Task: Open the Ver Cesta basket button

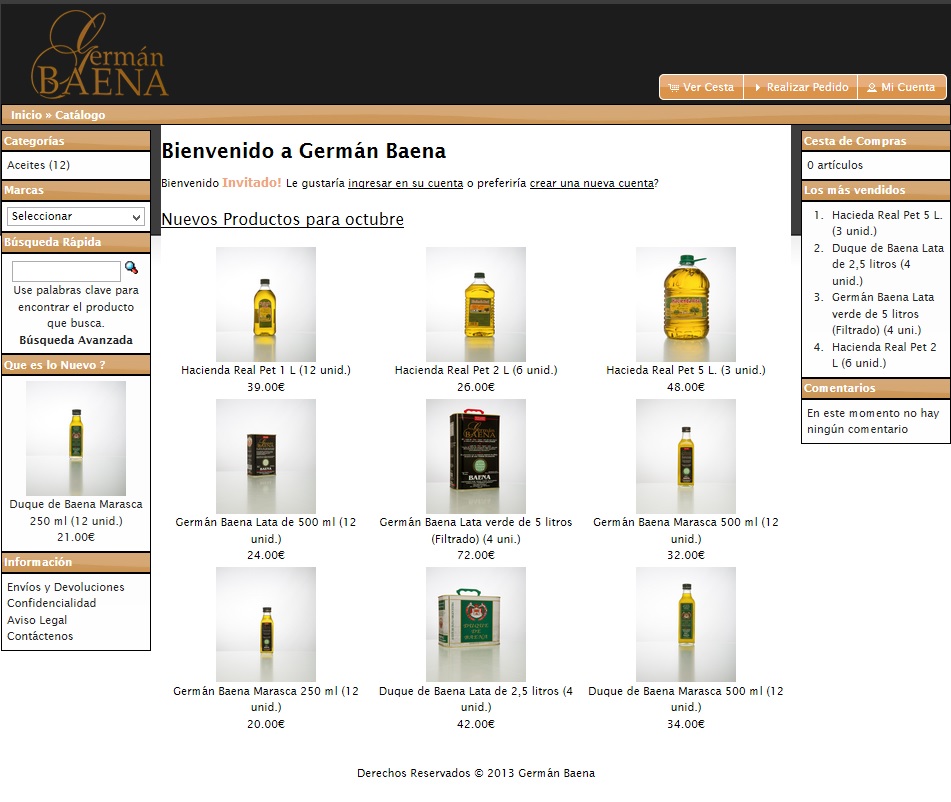Action: (701, 87)
